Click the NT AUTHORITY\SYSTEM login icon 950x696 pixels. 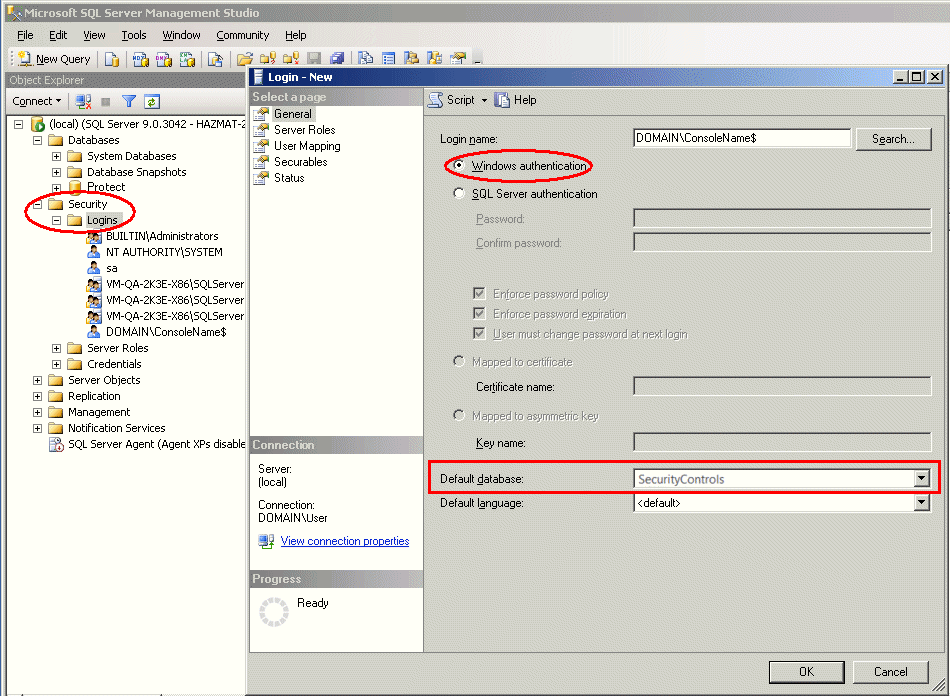click(94, 252)
